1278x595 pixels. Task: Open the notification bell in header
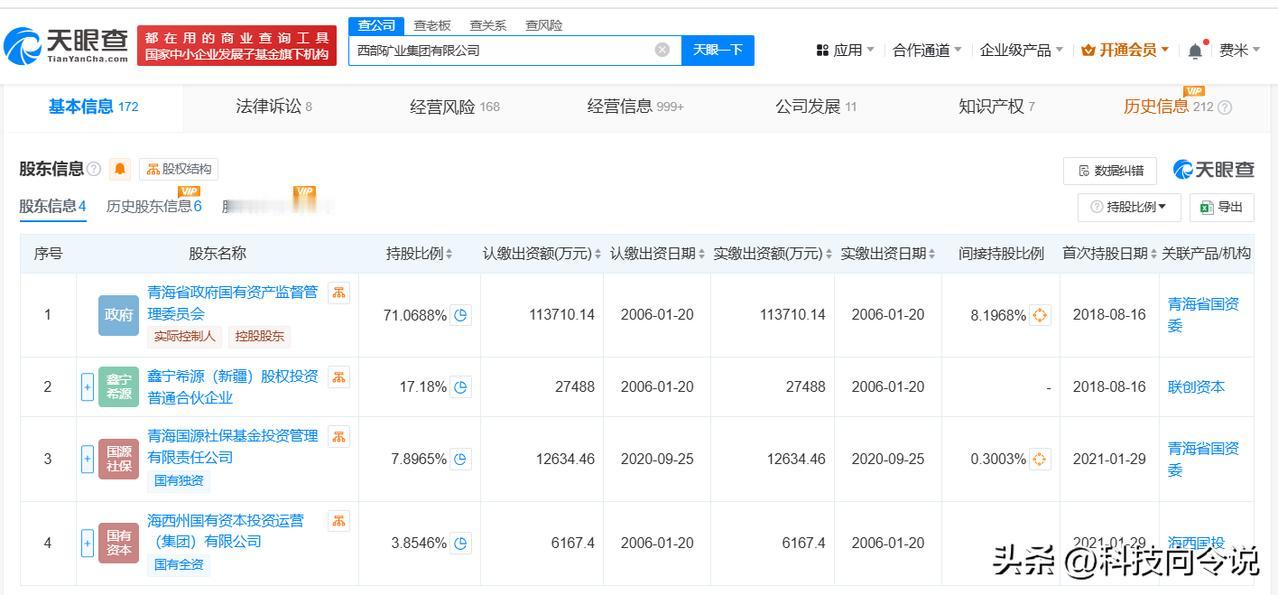tap(1195, 50)
